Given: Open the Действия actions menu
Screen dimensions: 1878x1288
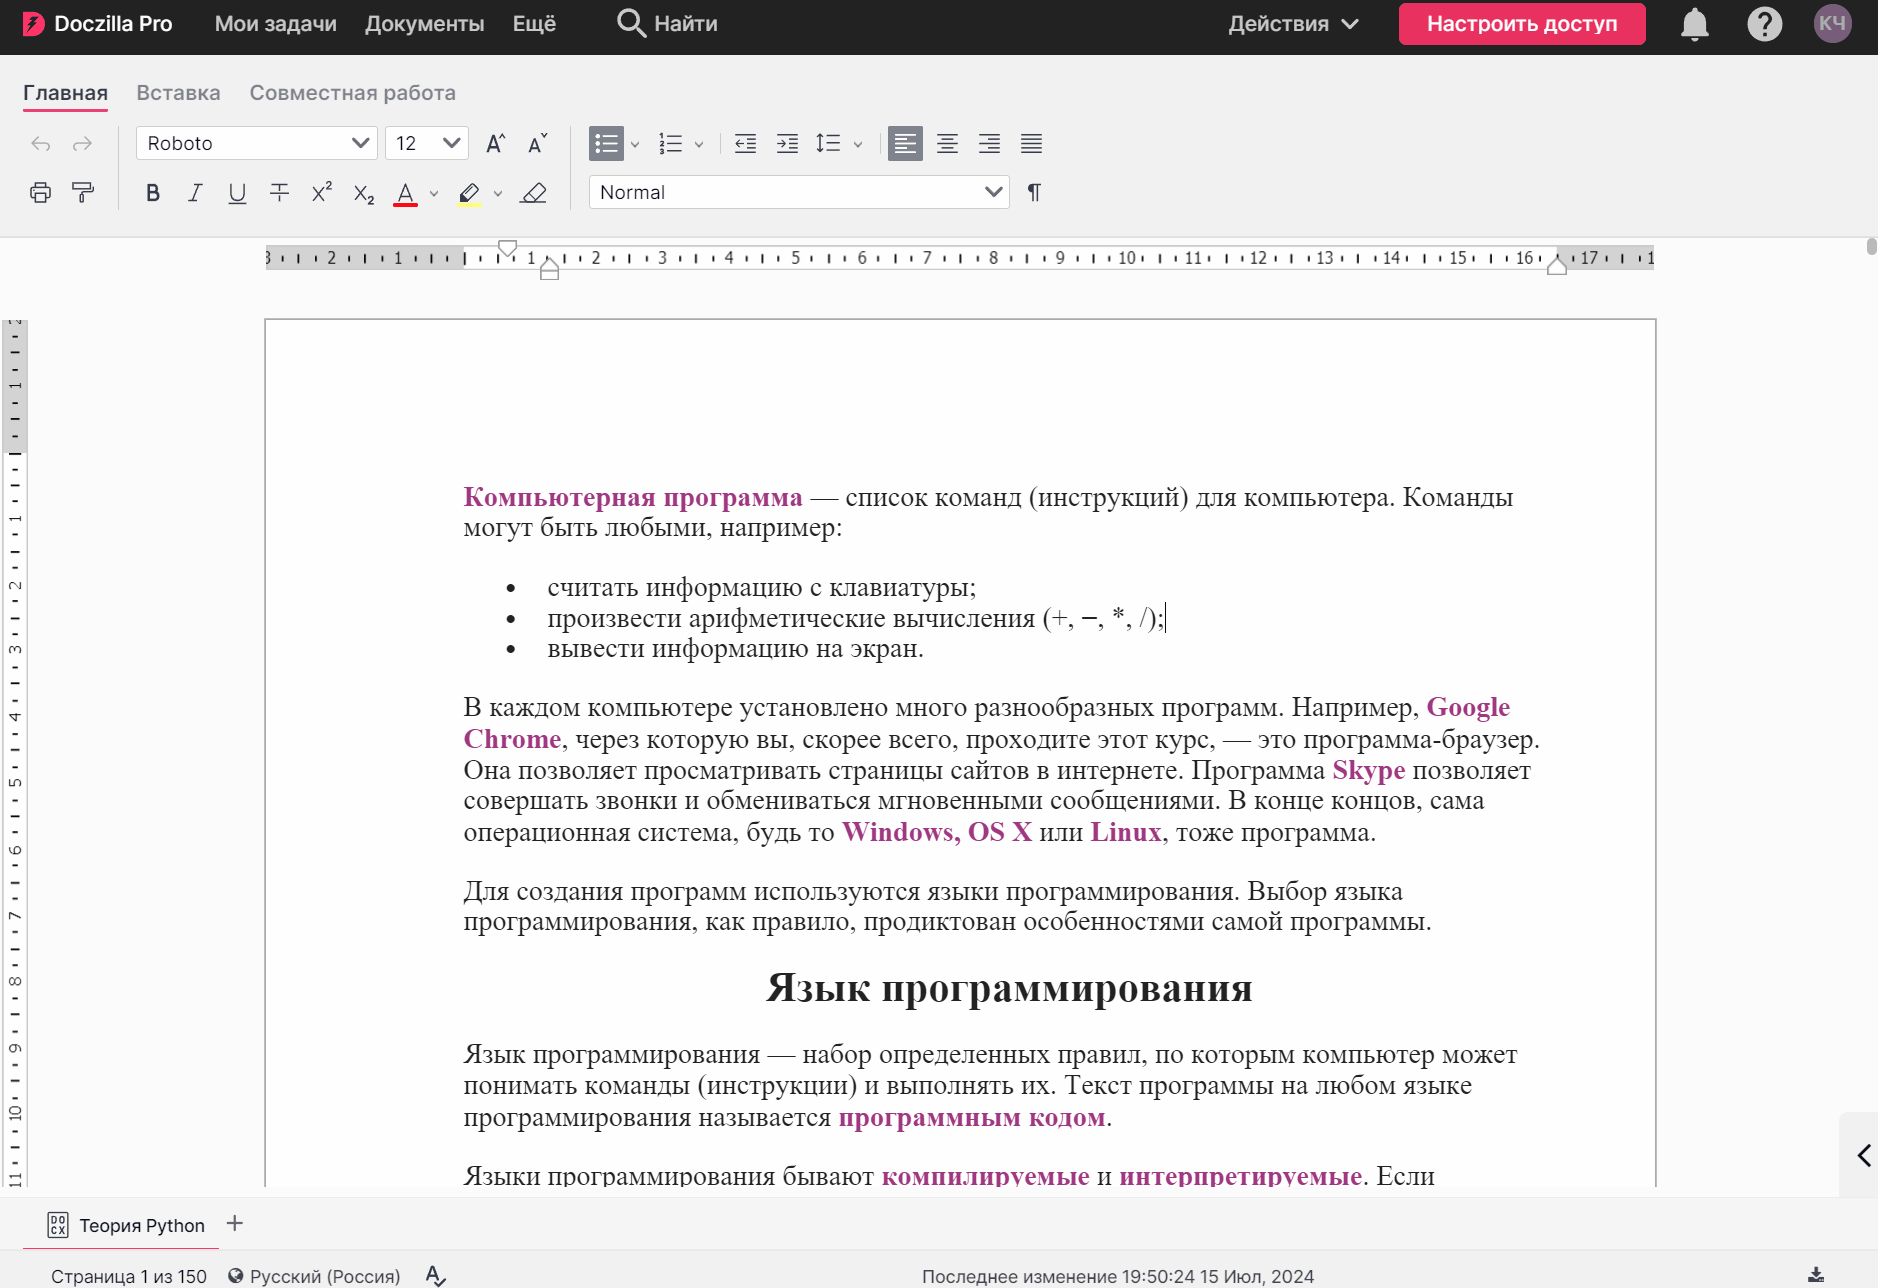Looking at the screenshot, I should 1292,24.
